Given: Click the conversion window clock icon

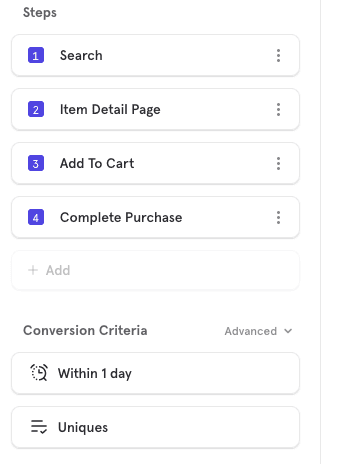Looking at the screenshot, I should [39, 373].
